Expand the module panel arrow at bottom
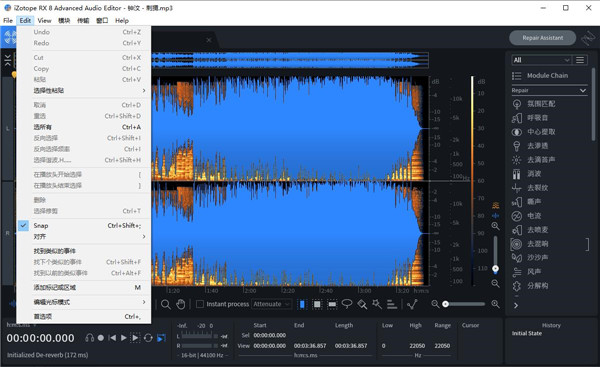 pos(516,305)
